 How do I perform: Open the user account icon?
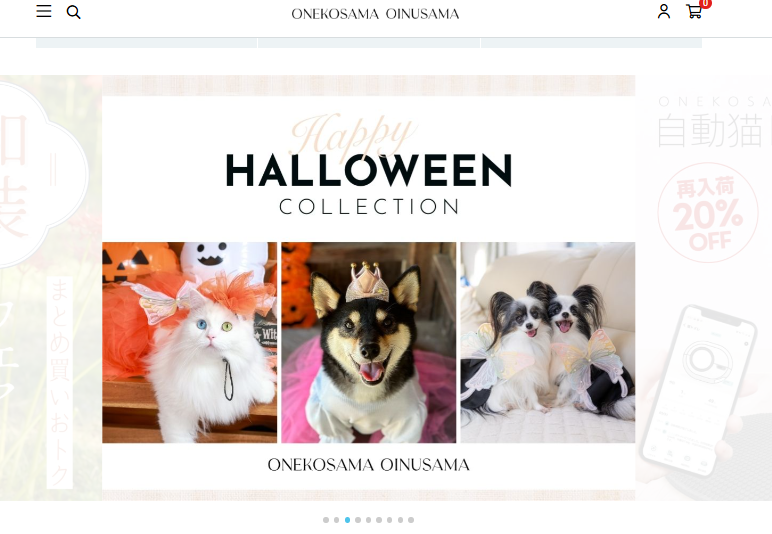coord(664,11)
